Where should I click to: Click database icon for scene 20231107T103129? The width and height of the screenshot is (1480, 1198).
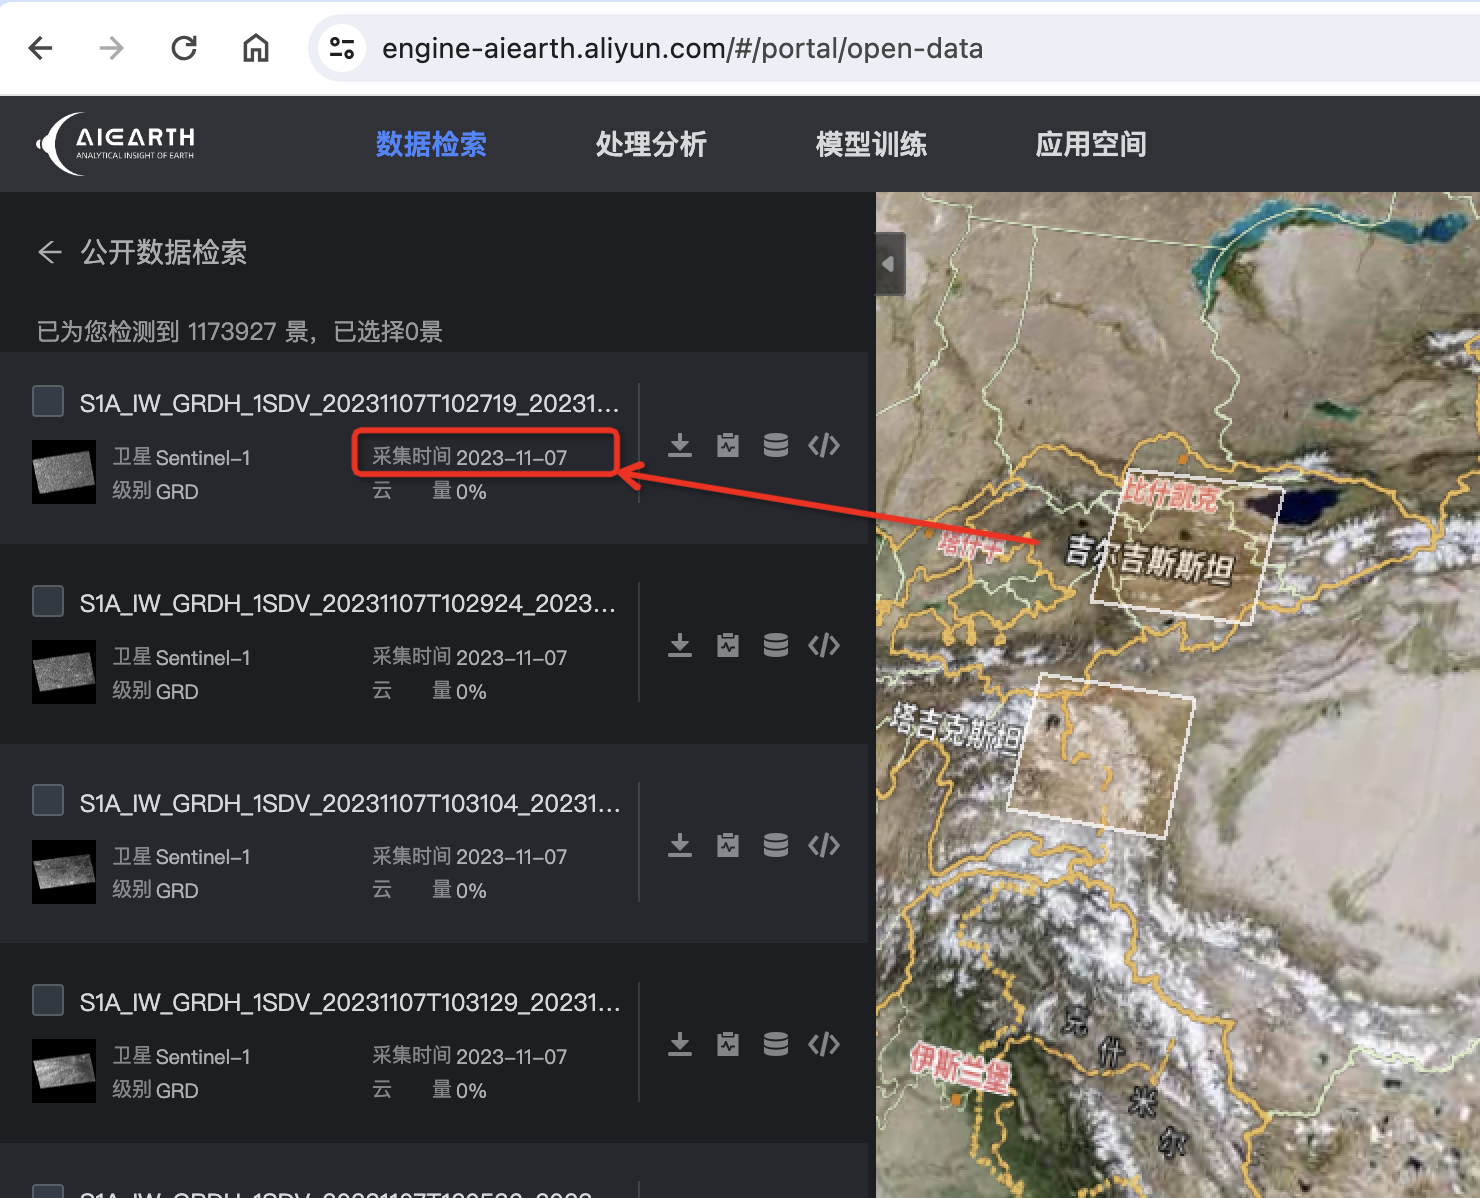(776, 1044)
